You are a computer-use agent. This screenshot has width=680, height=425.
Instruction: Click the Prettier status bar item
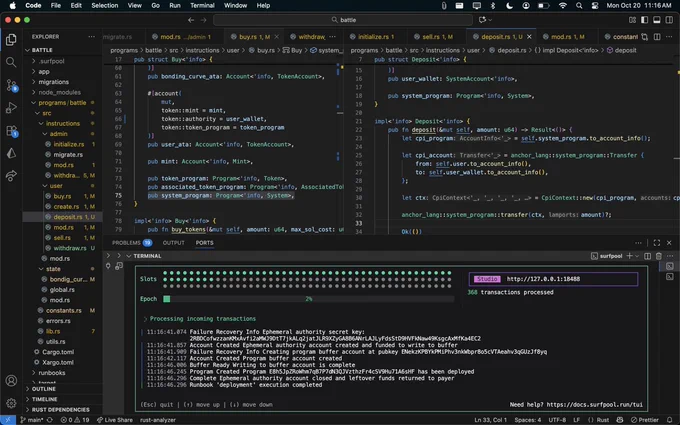tap(645, 420)
